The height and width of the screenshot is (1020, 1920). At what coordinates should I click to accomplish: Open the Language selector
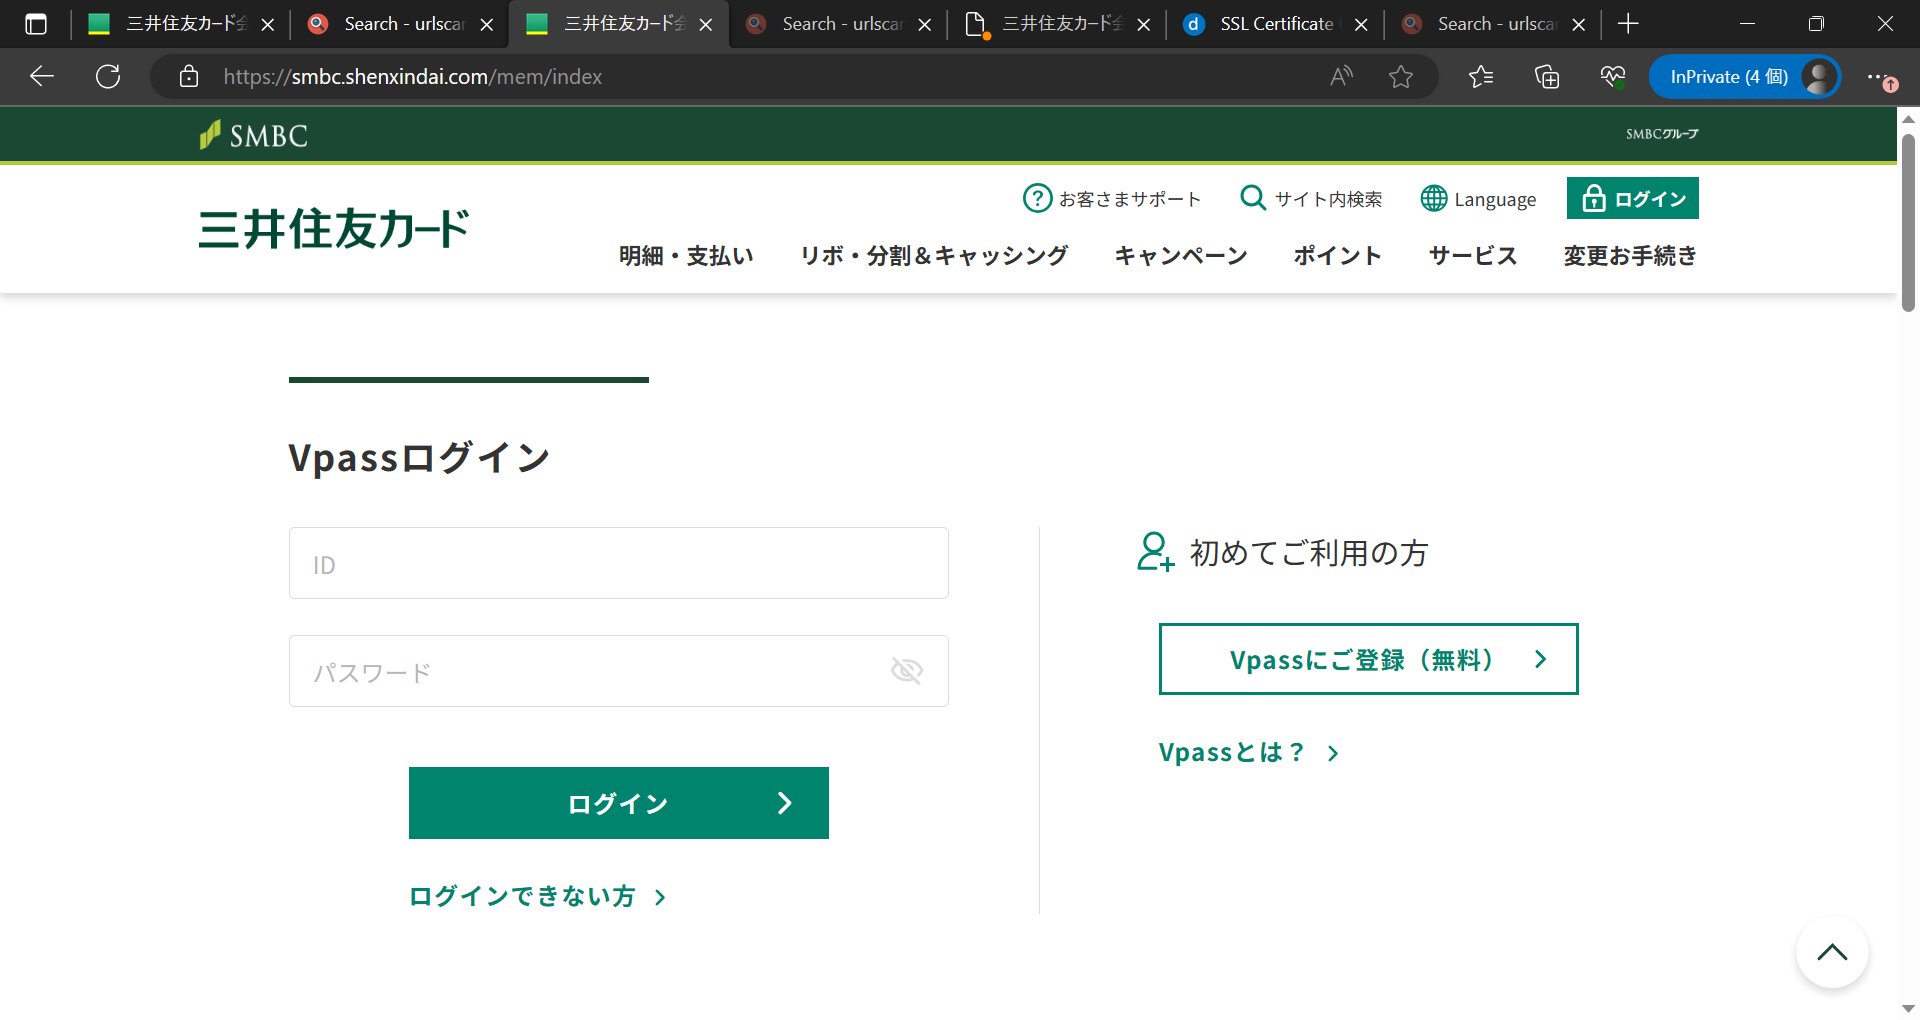point(1478,198)
